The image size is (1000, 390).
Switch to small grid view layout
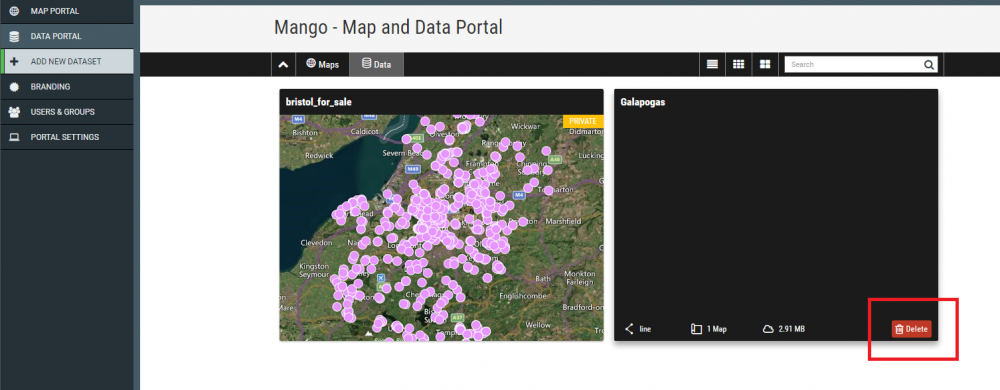(739, 64)
